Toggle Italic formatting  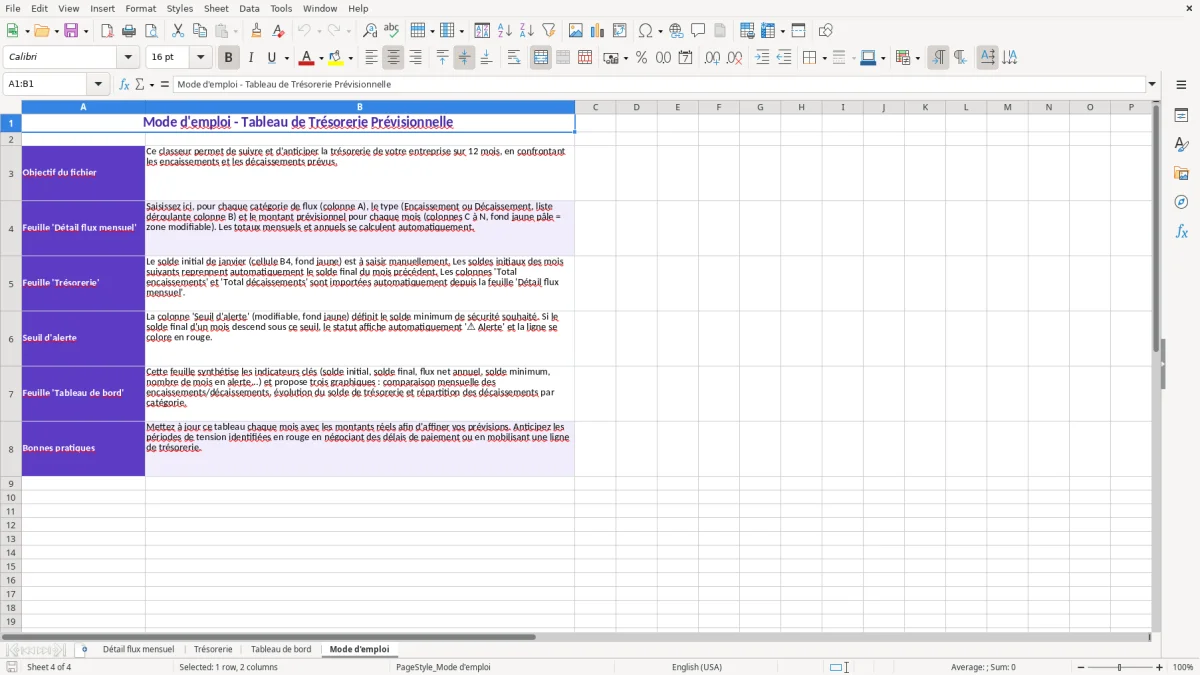point(251,58)
